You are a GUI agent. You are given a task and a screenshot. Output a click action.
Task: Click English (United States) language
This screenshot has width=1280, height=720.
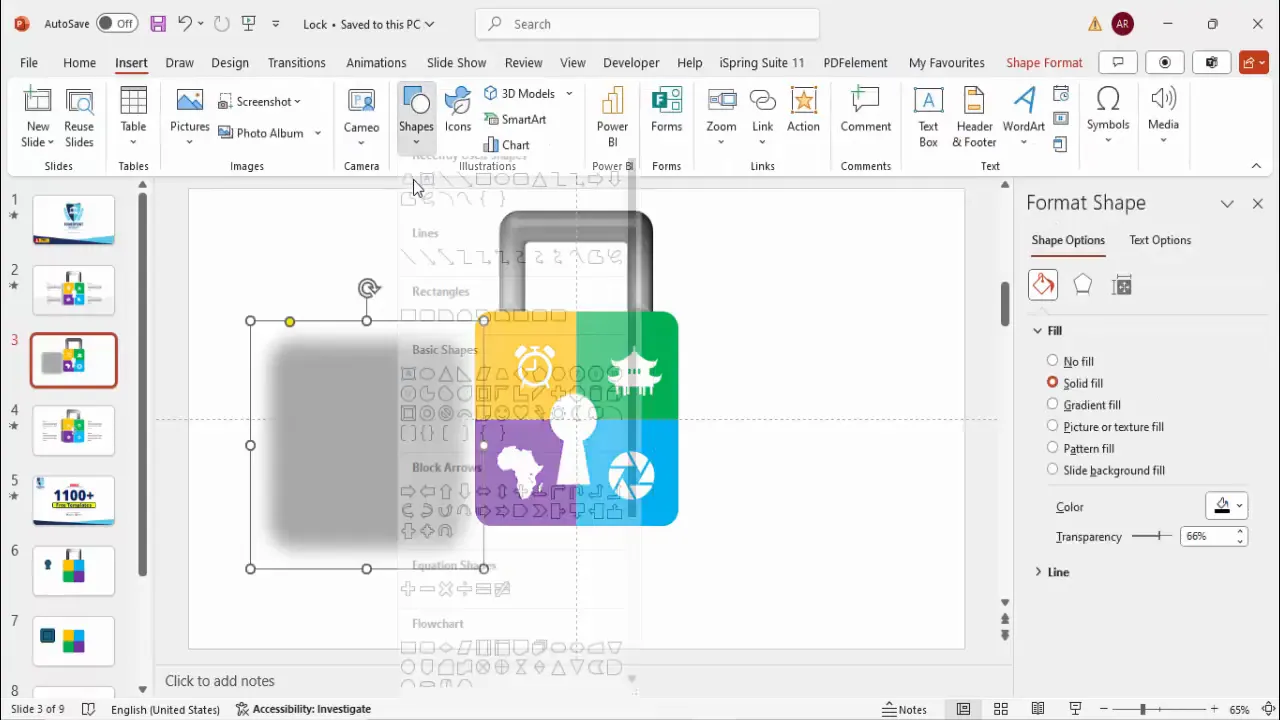165,709
